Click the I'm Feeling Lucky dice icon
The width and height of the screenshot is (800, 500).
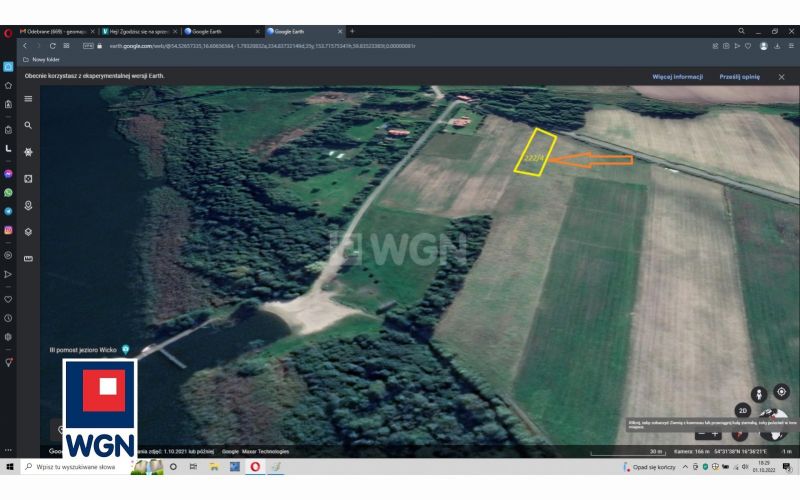point(28,179)
